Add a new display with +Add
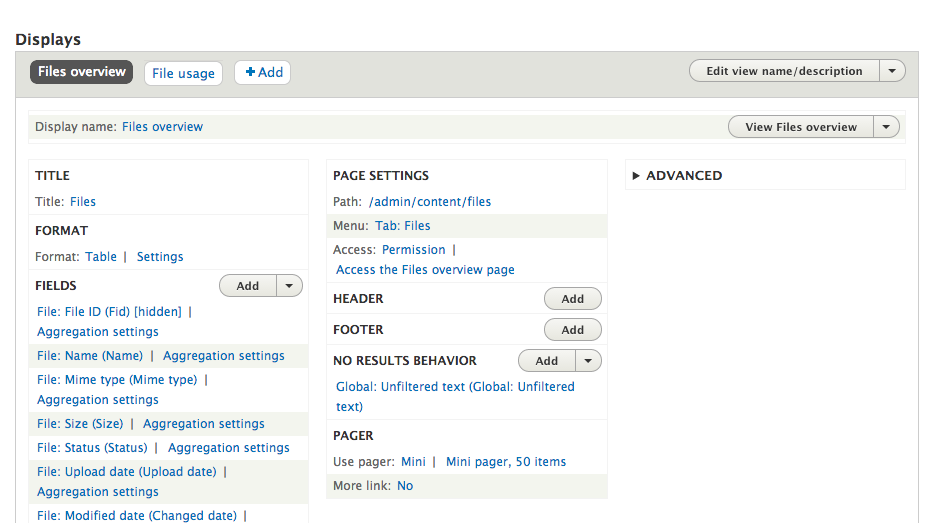 pos(264,72)
